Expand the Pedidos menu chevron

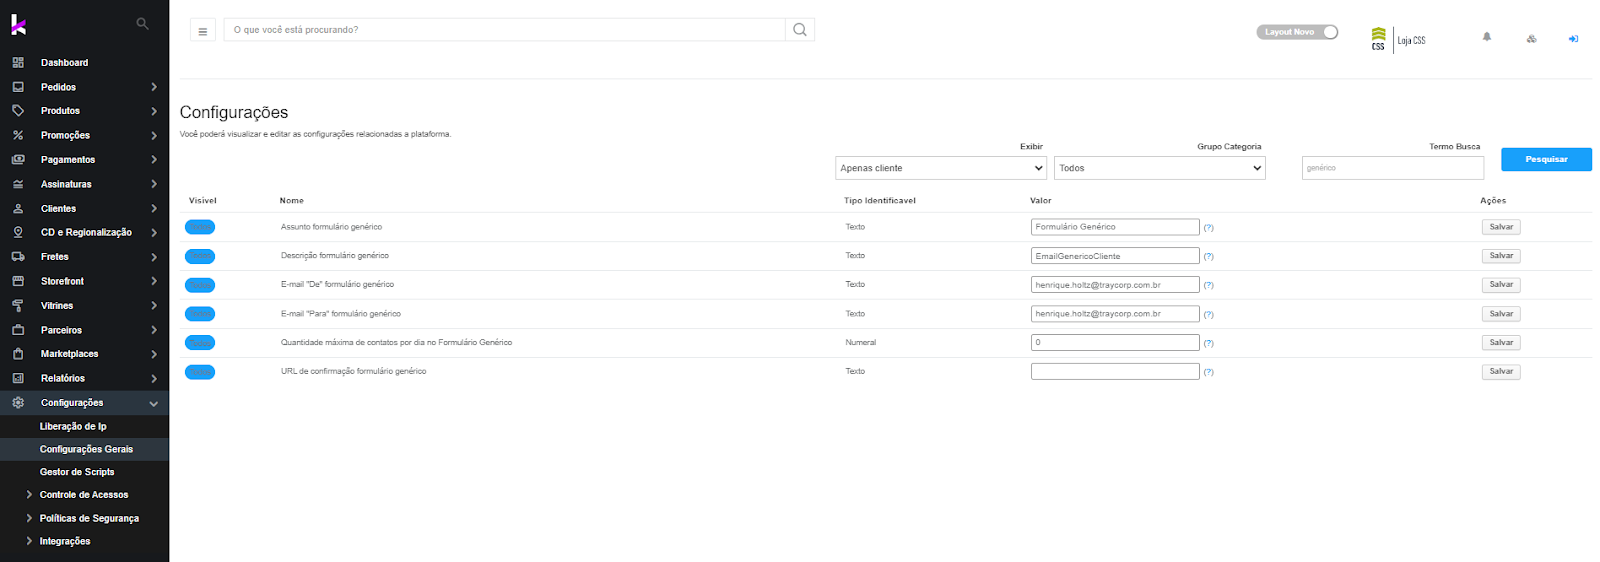(154, 87)
